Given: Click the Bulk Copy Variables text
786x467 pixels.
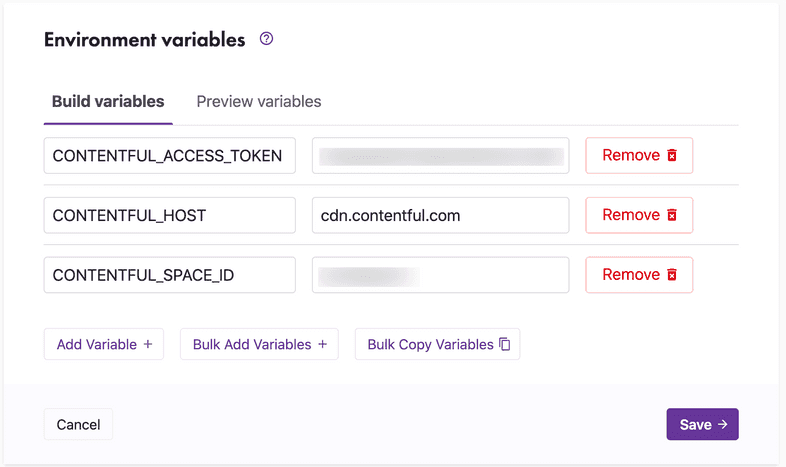Looking at the screenshot, I should (x=430, y=344).
